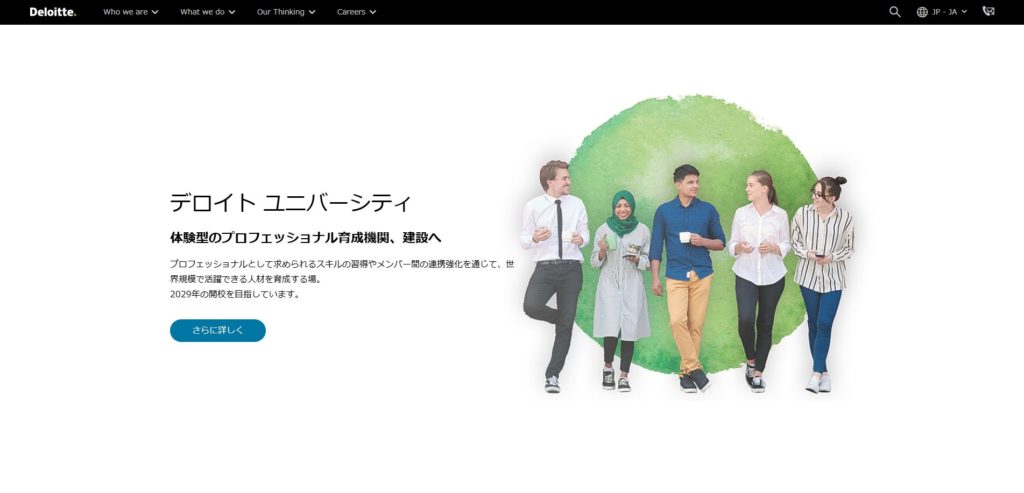The image size is (1024, 493).
Task: Open the What we do menu
Action: (202, 12)
